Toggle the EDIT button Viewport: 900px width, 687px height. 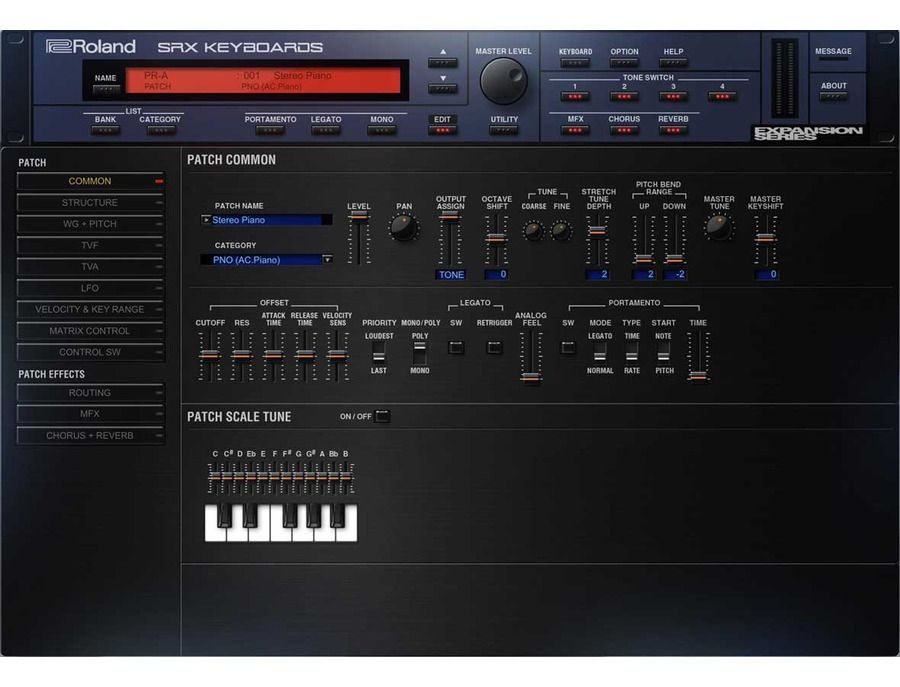tap(443, 130)
